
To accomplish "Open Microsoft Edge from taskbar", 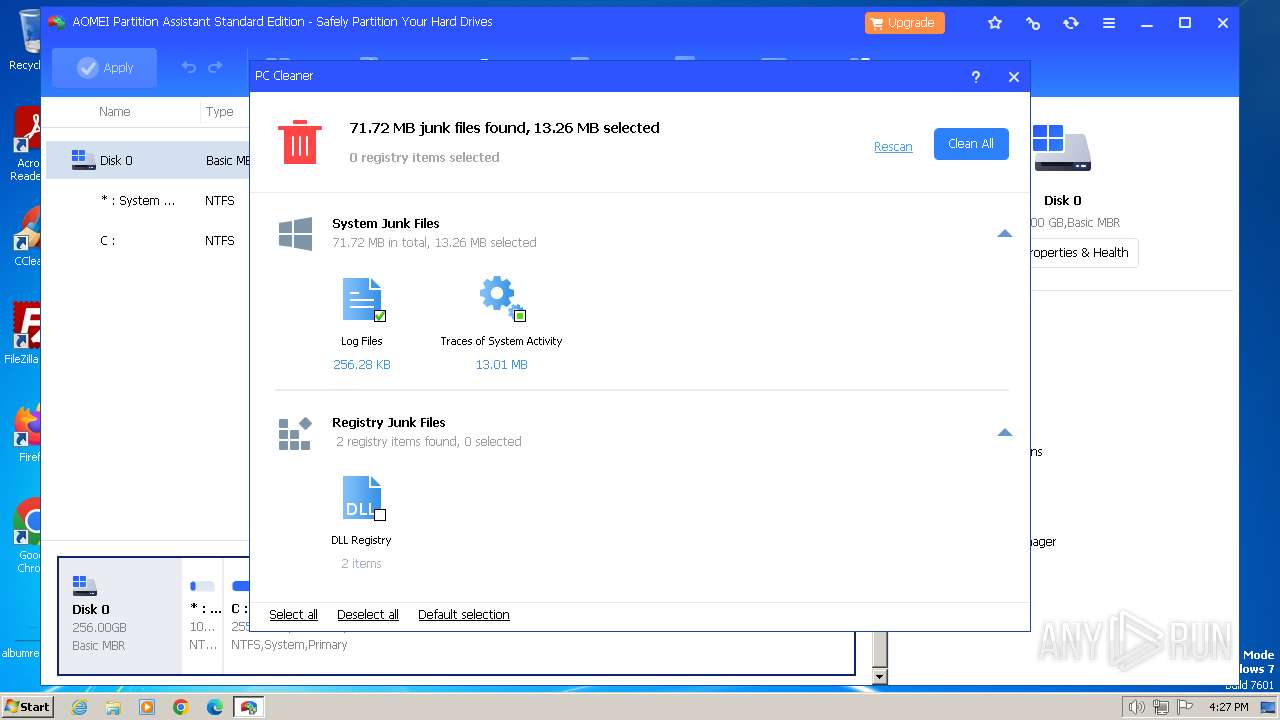I will 215,707.
